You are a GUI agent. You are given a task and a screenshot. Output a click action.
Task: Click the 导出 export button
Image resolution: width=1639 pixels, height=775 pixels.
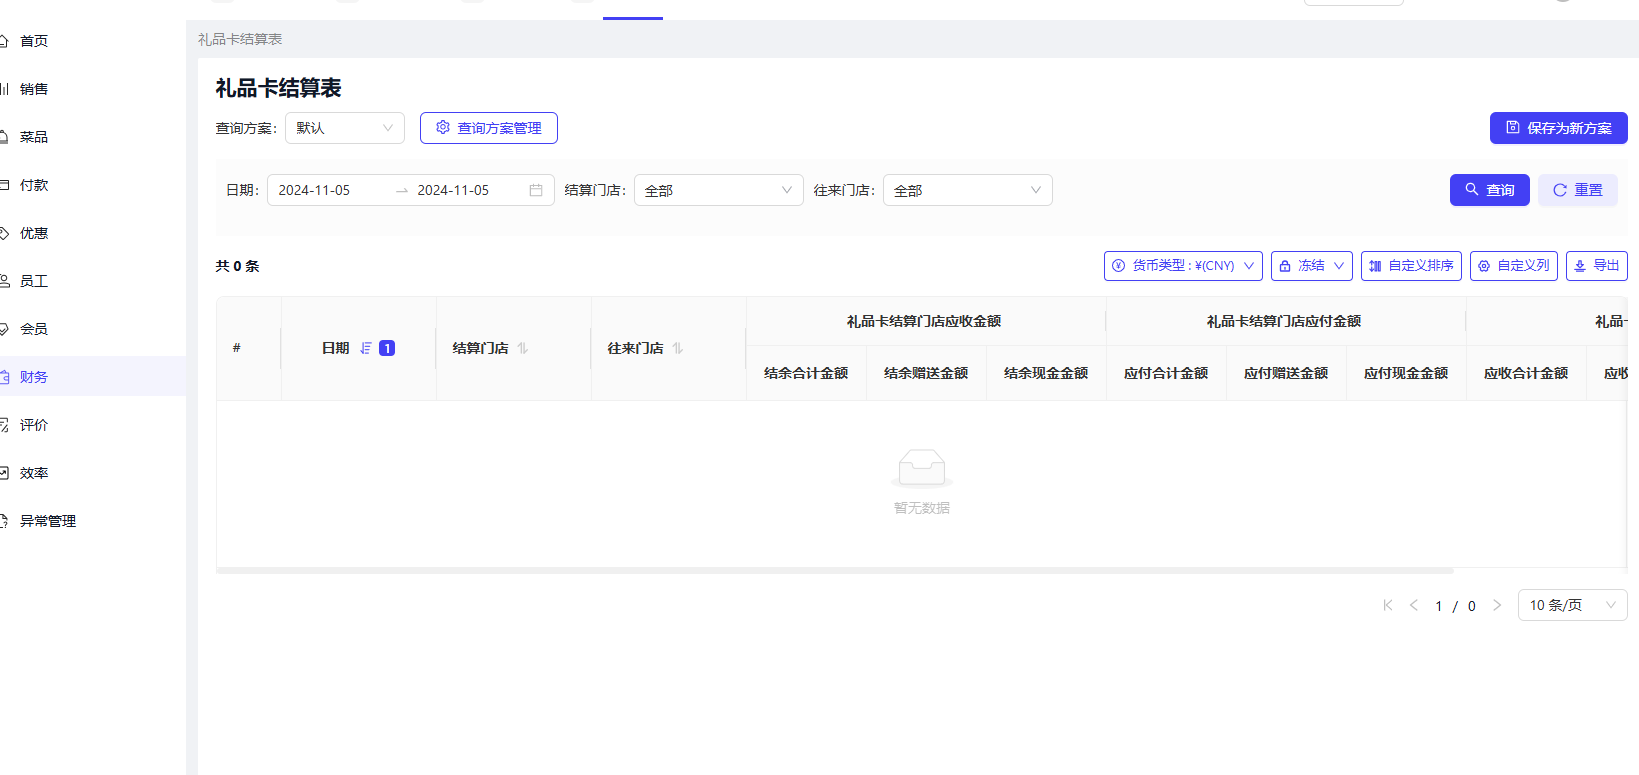pos(1597,266)
